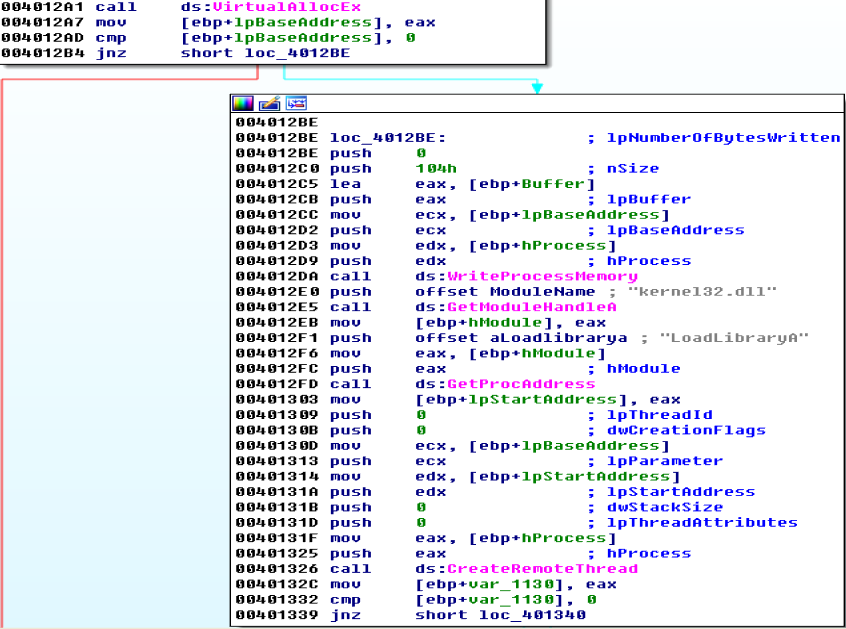Image resolution: width=846 pixels, height=629 pixels.
Task: Click [ebp+Buffer] operand in the lea instruction
Action: point(531,184)
